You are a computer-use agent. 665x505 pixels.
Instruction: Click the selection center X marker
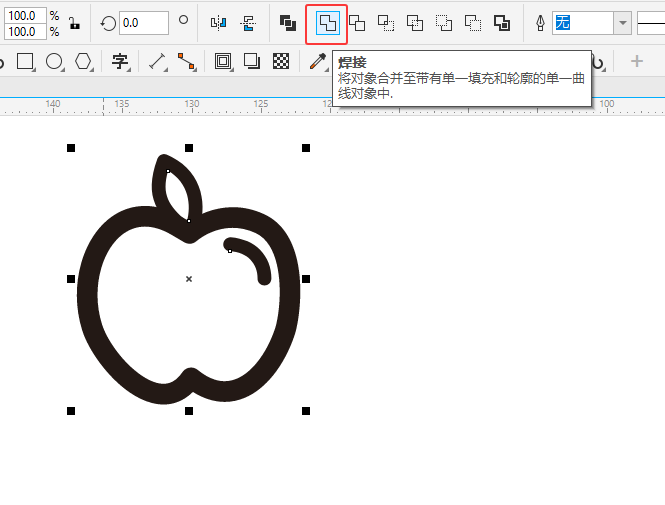[189, 279]
